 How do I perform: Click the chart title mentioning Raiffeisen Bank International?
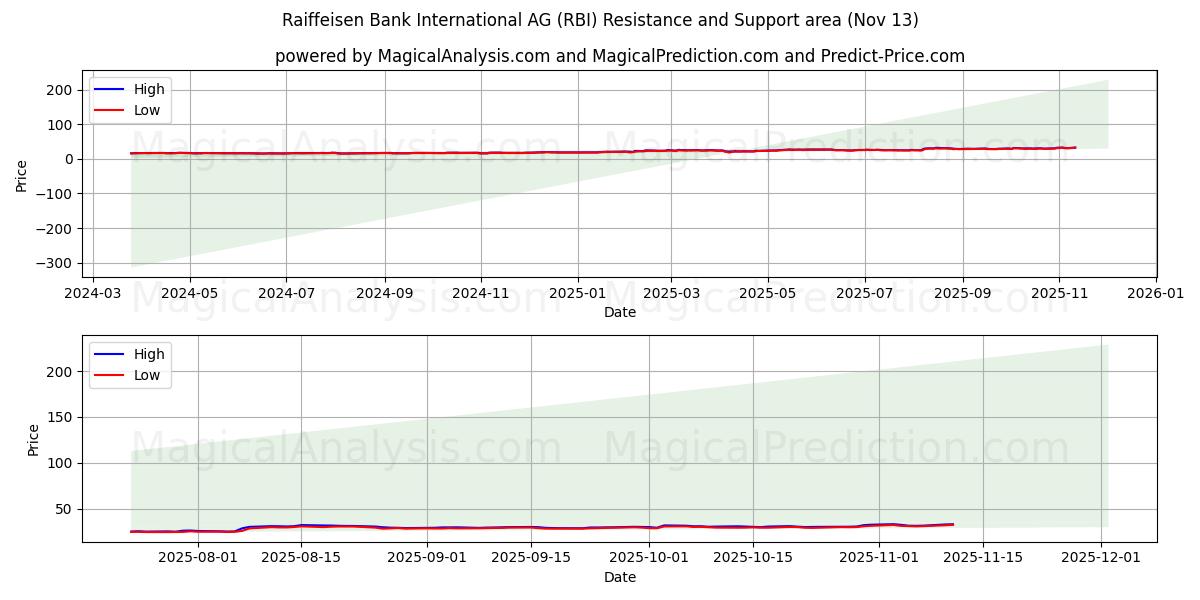click(x=600, y=18)
